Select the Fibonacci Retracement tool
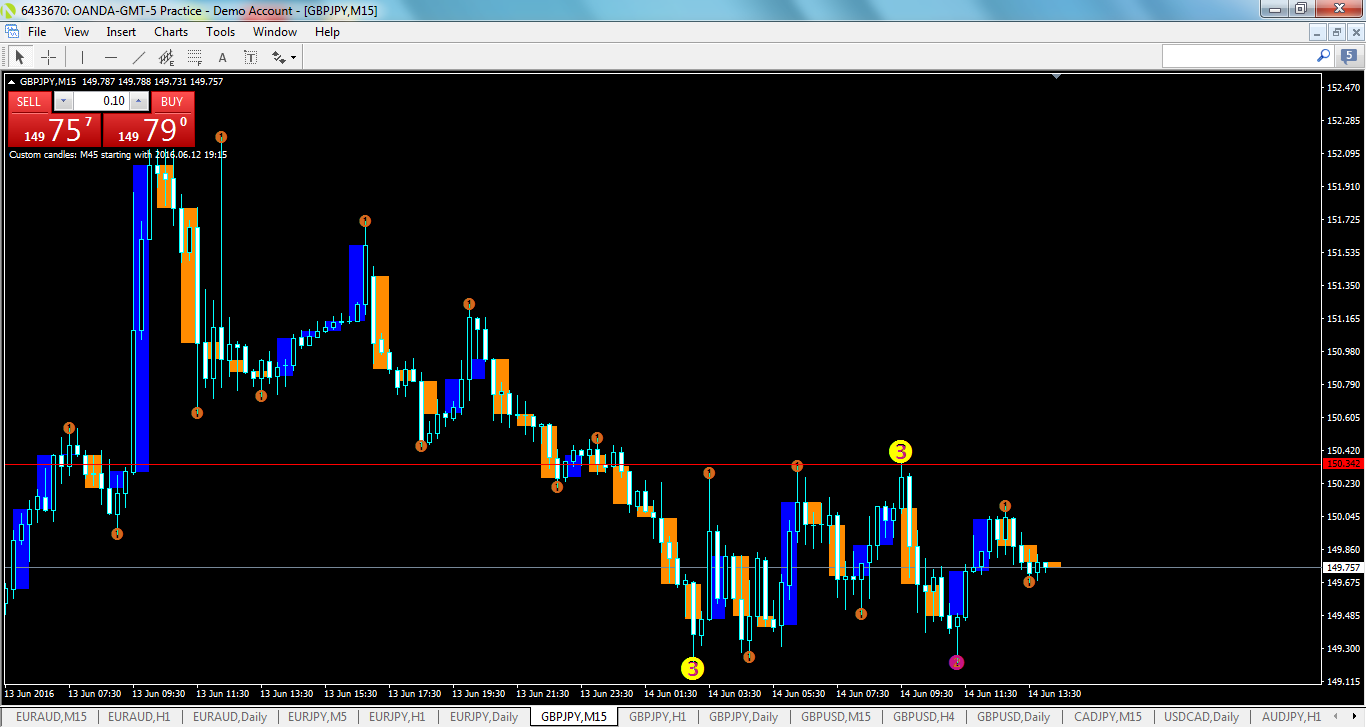 (194, 57)
